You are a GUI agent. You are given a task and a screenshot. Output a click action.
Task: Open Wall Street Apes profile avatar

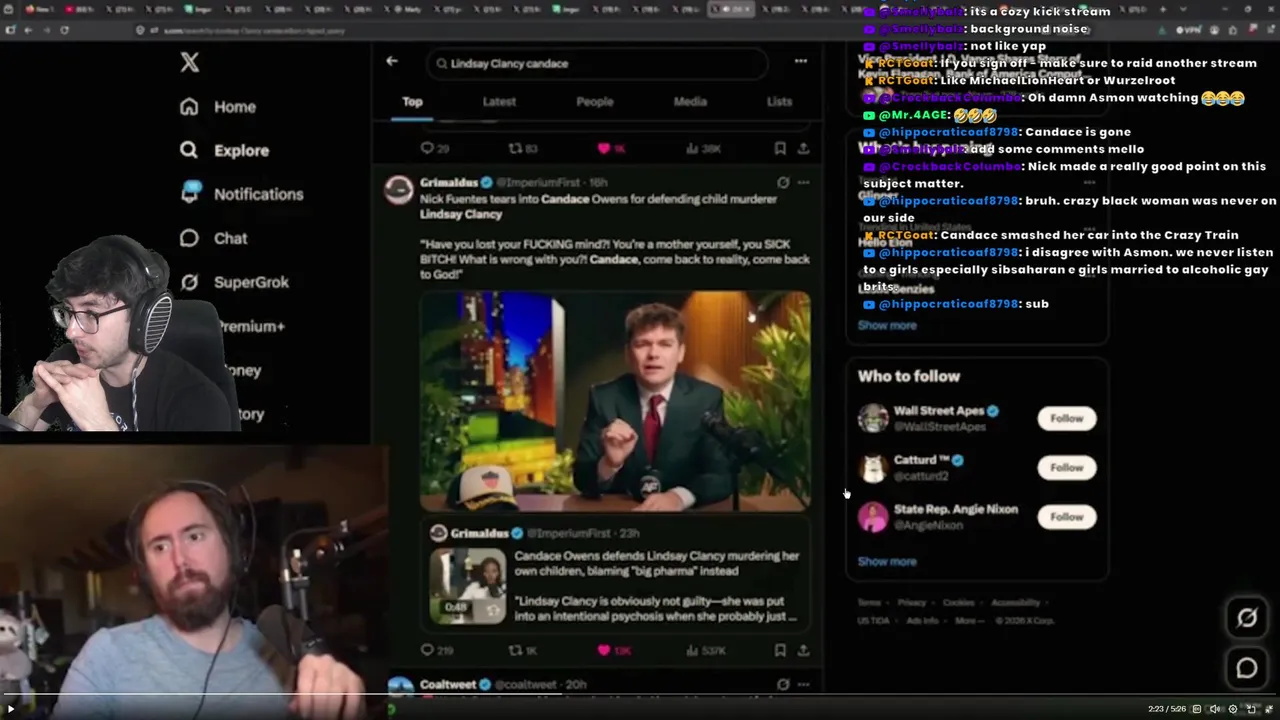click(873, 418)
